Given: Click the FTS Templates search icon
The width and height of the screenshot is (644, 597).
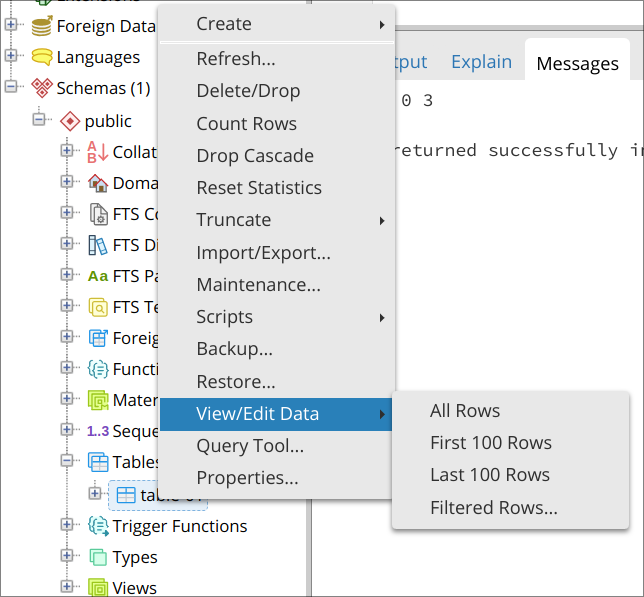Looking at the screenshot, I should click(98, 307).
